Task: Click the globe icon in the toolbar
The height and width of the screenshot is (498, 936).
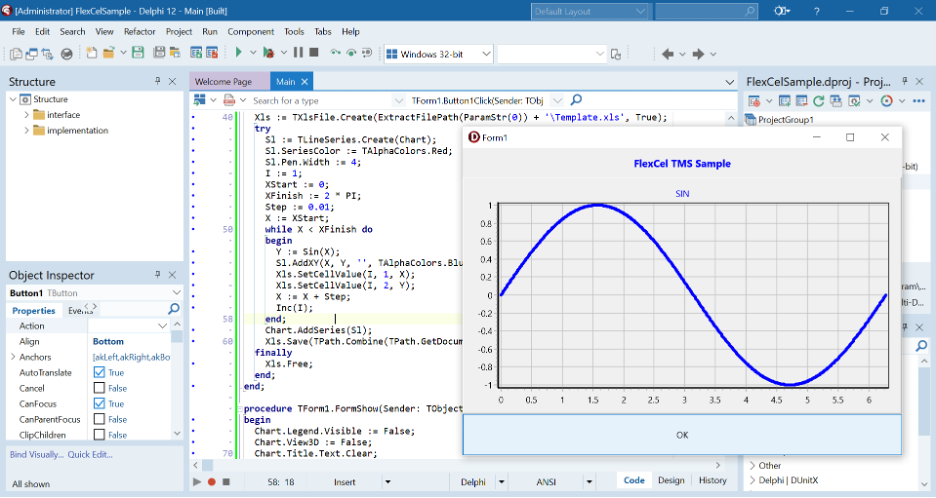Action: (x=67, y=54)
